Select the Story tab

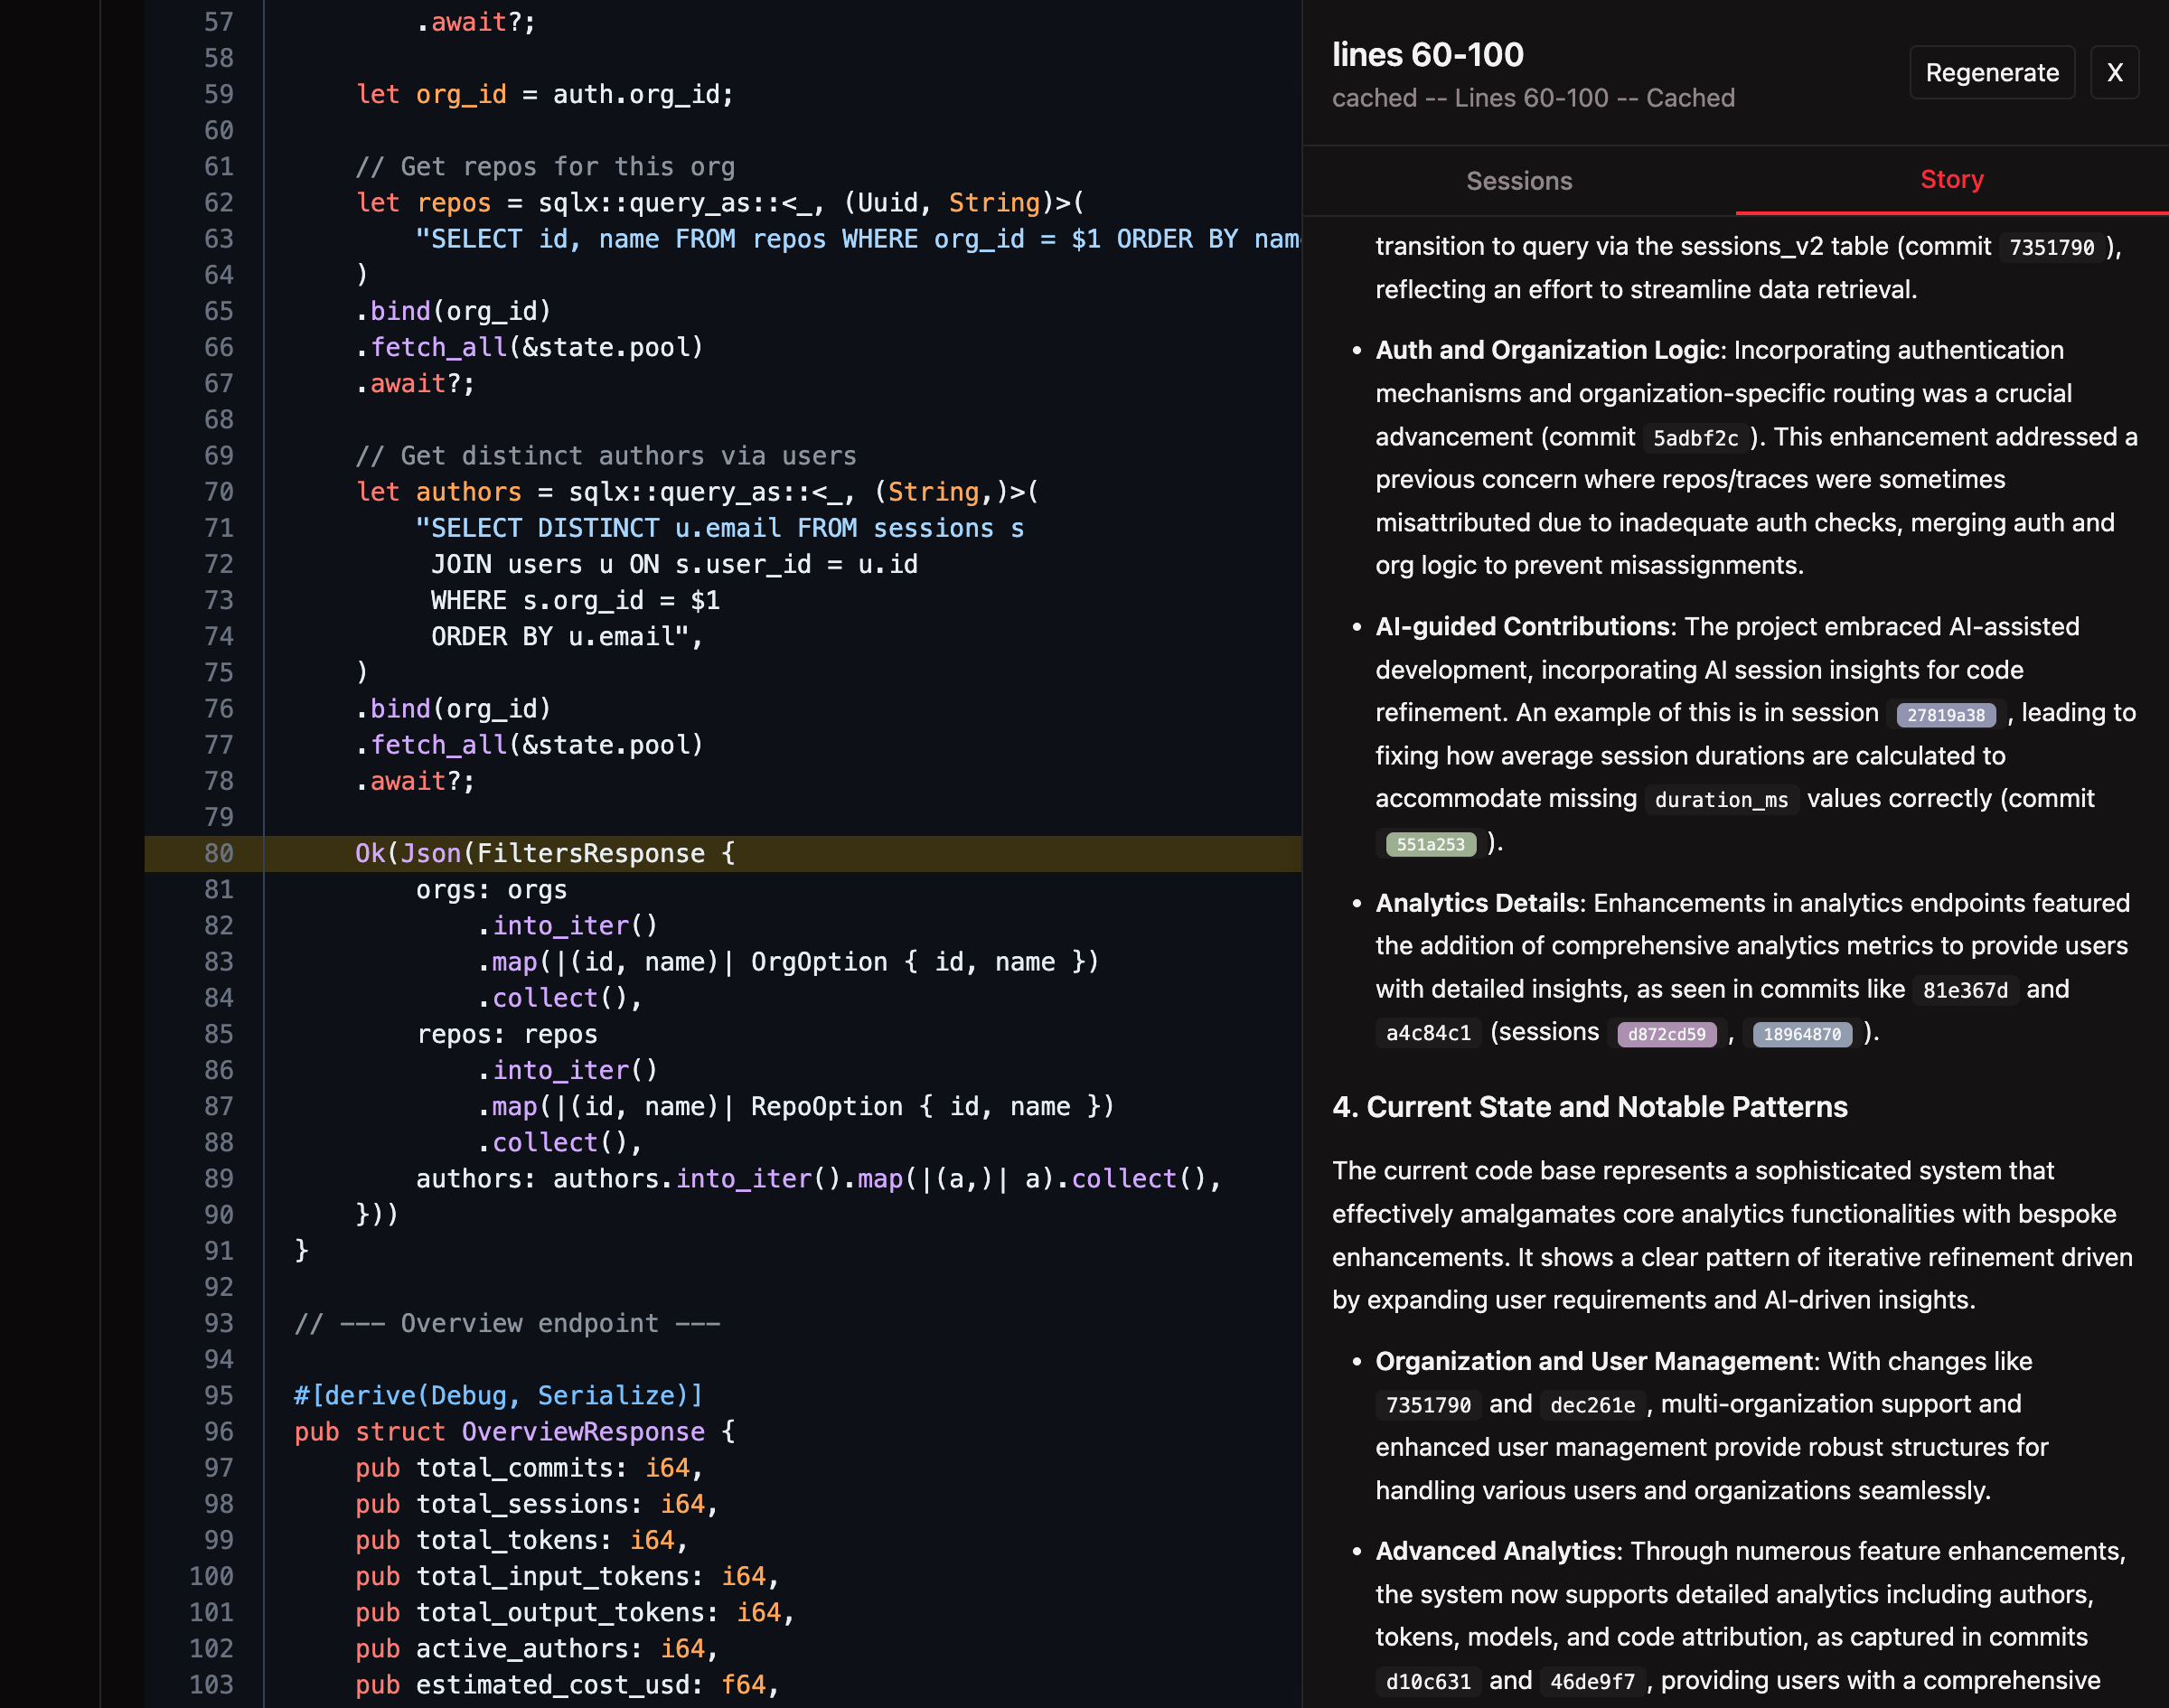1951,180
